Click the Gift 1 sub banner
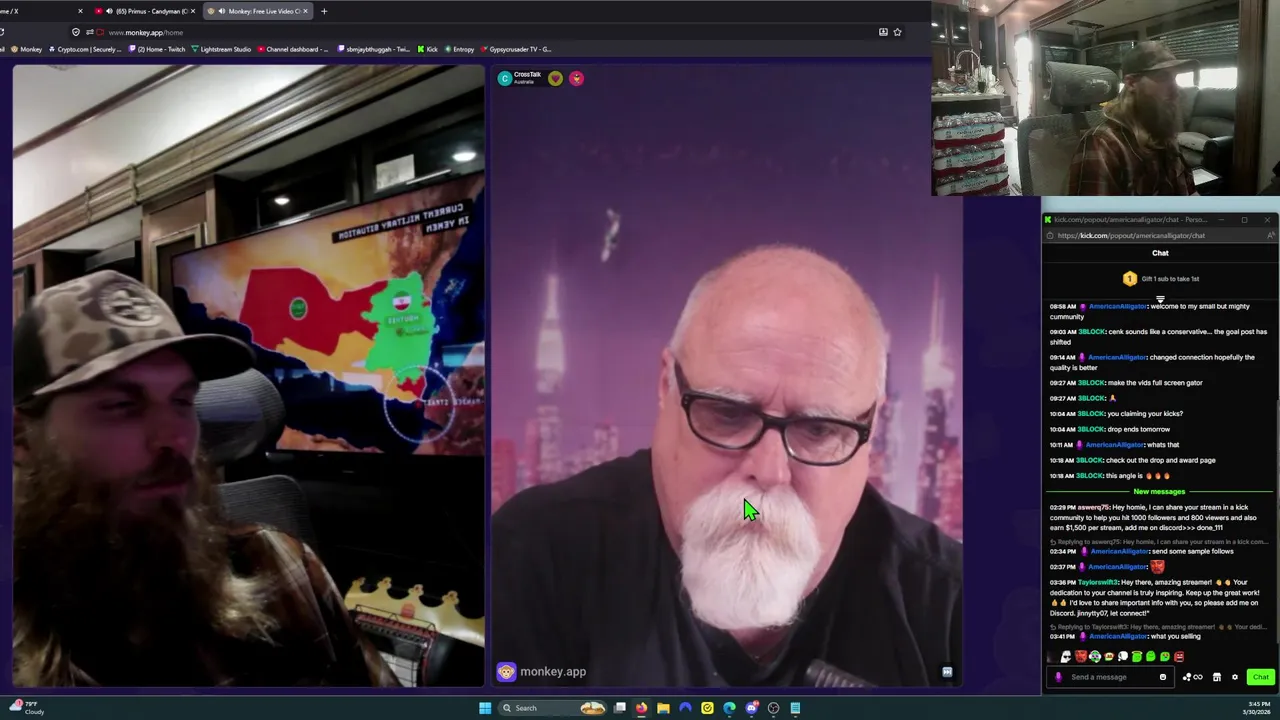Screen dimensions: 1280x720 [1160, 279]
